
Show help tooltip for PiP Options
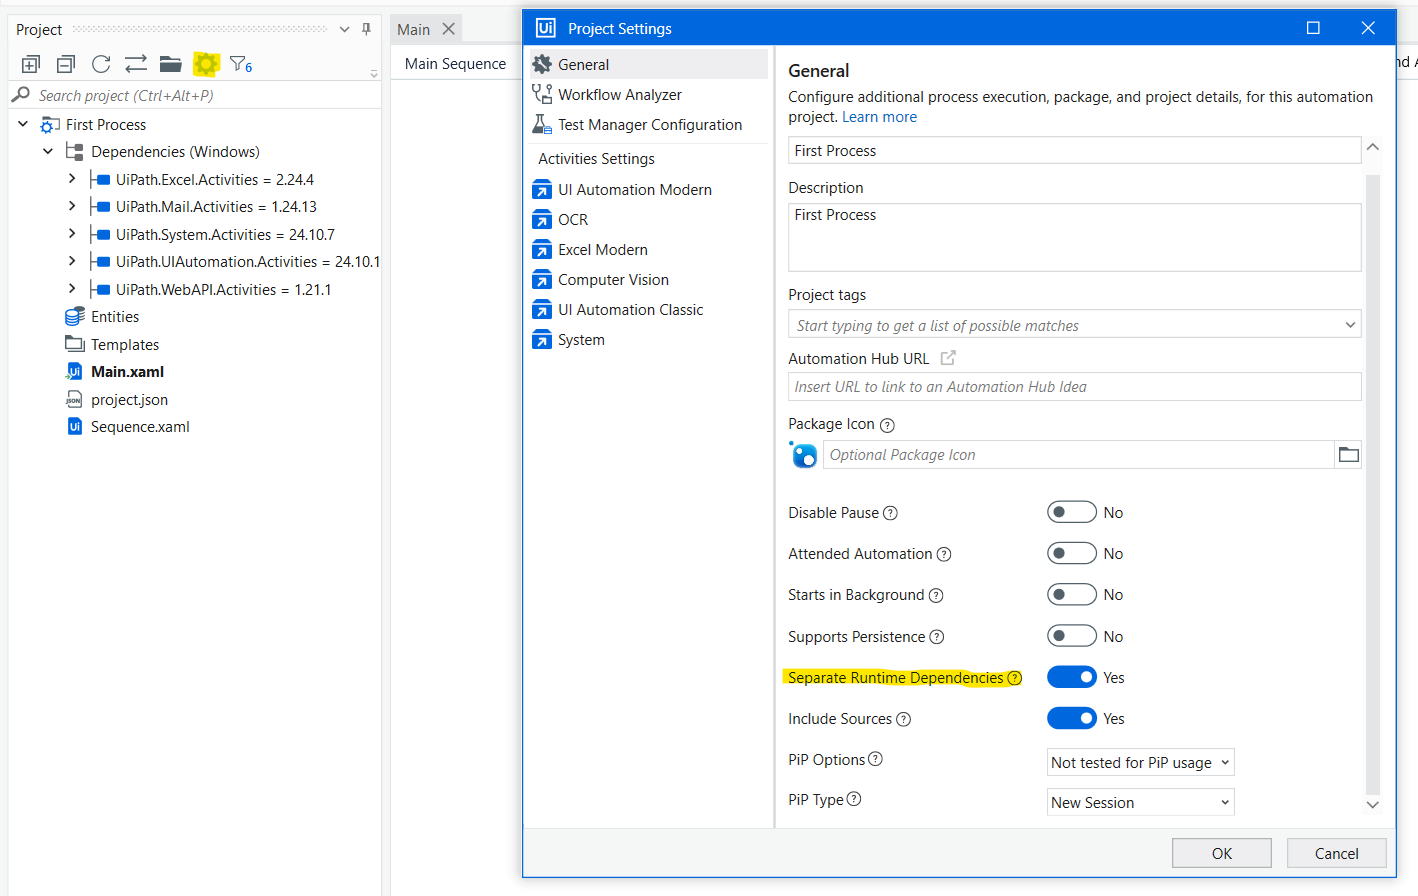click(875, 759)
